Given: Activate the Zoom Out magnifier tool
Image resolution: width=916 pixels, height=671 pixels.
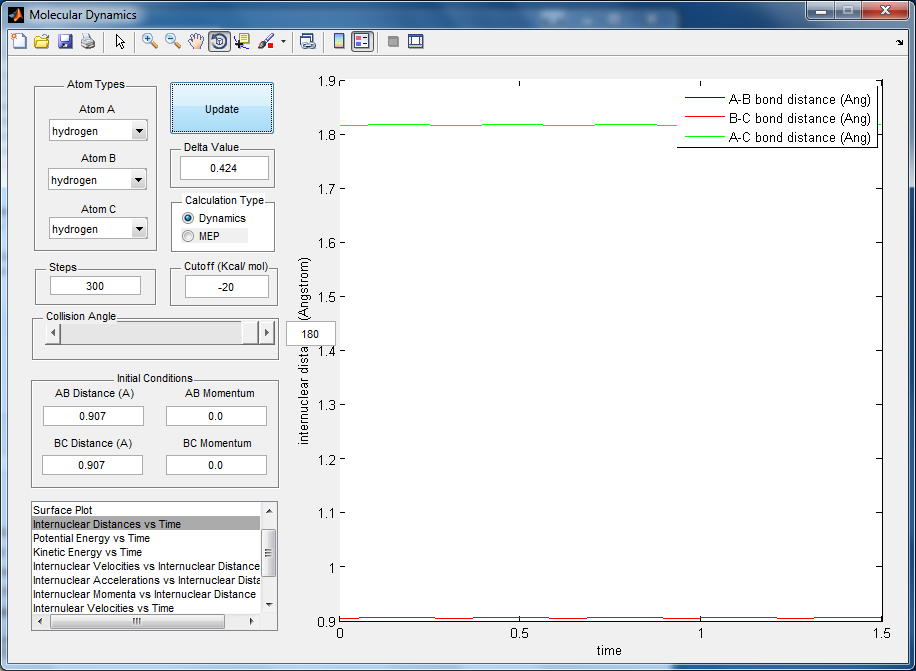Looking at the screenshot, I should [x=172, y=41].
